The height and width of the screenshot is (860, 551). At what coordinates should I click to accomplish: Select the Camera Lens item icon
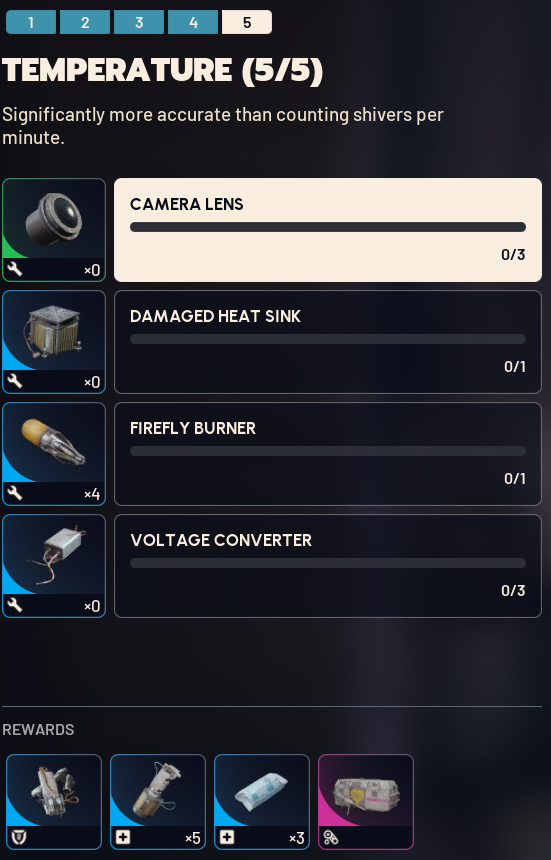54,230
